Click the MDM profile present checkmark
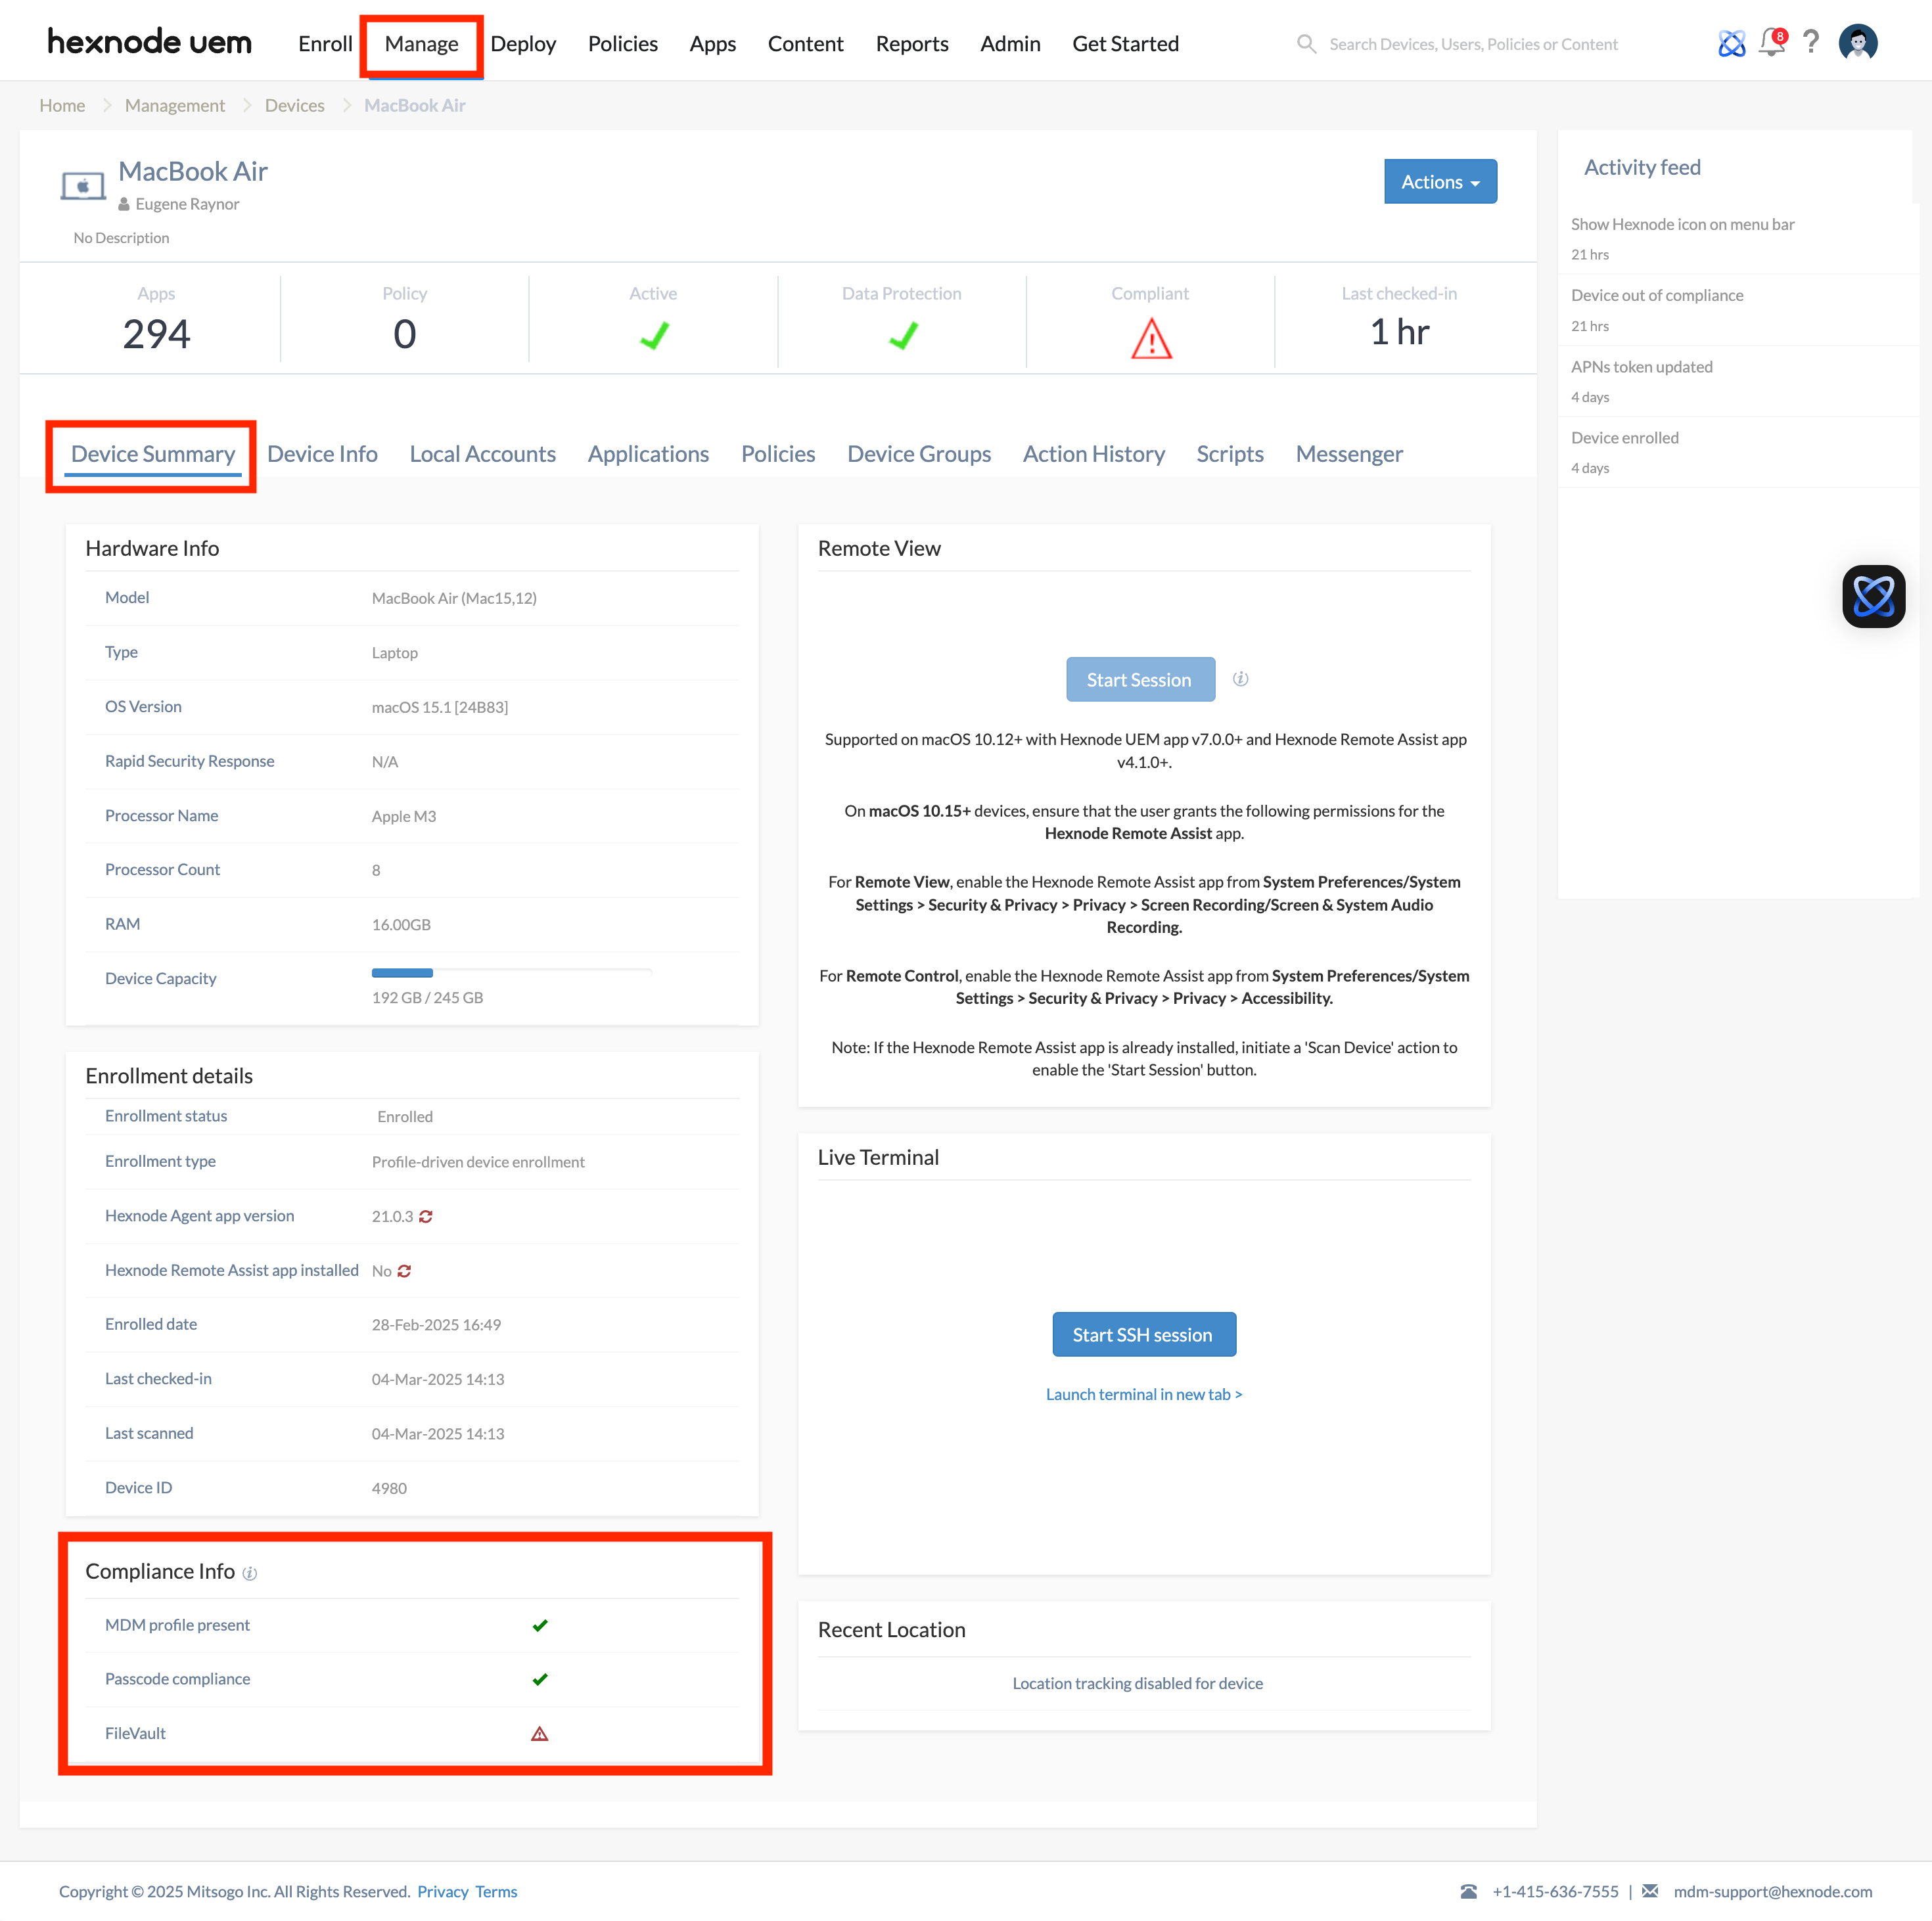 (x=540, y=1625)
